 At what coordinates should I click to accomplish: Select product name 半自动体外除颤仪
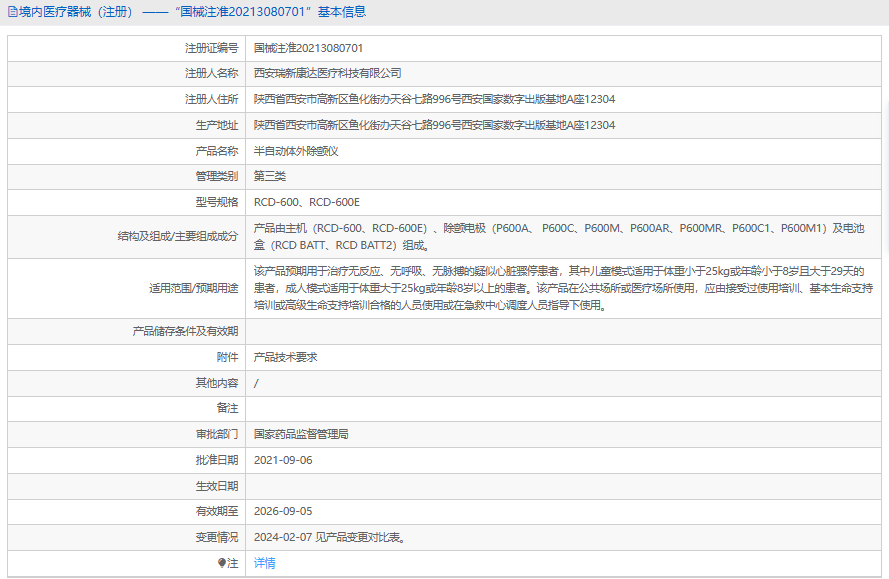tap(296, 151)
